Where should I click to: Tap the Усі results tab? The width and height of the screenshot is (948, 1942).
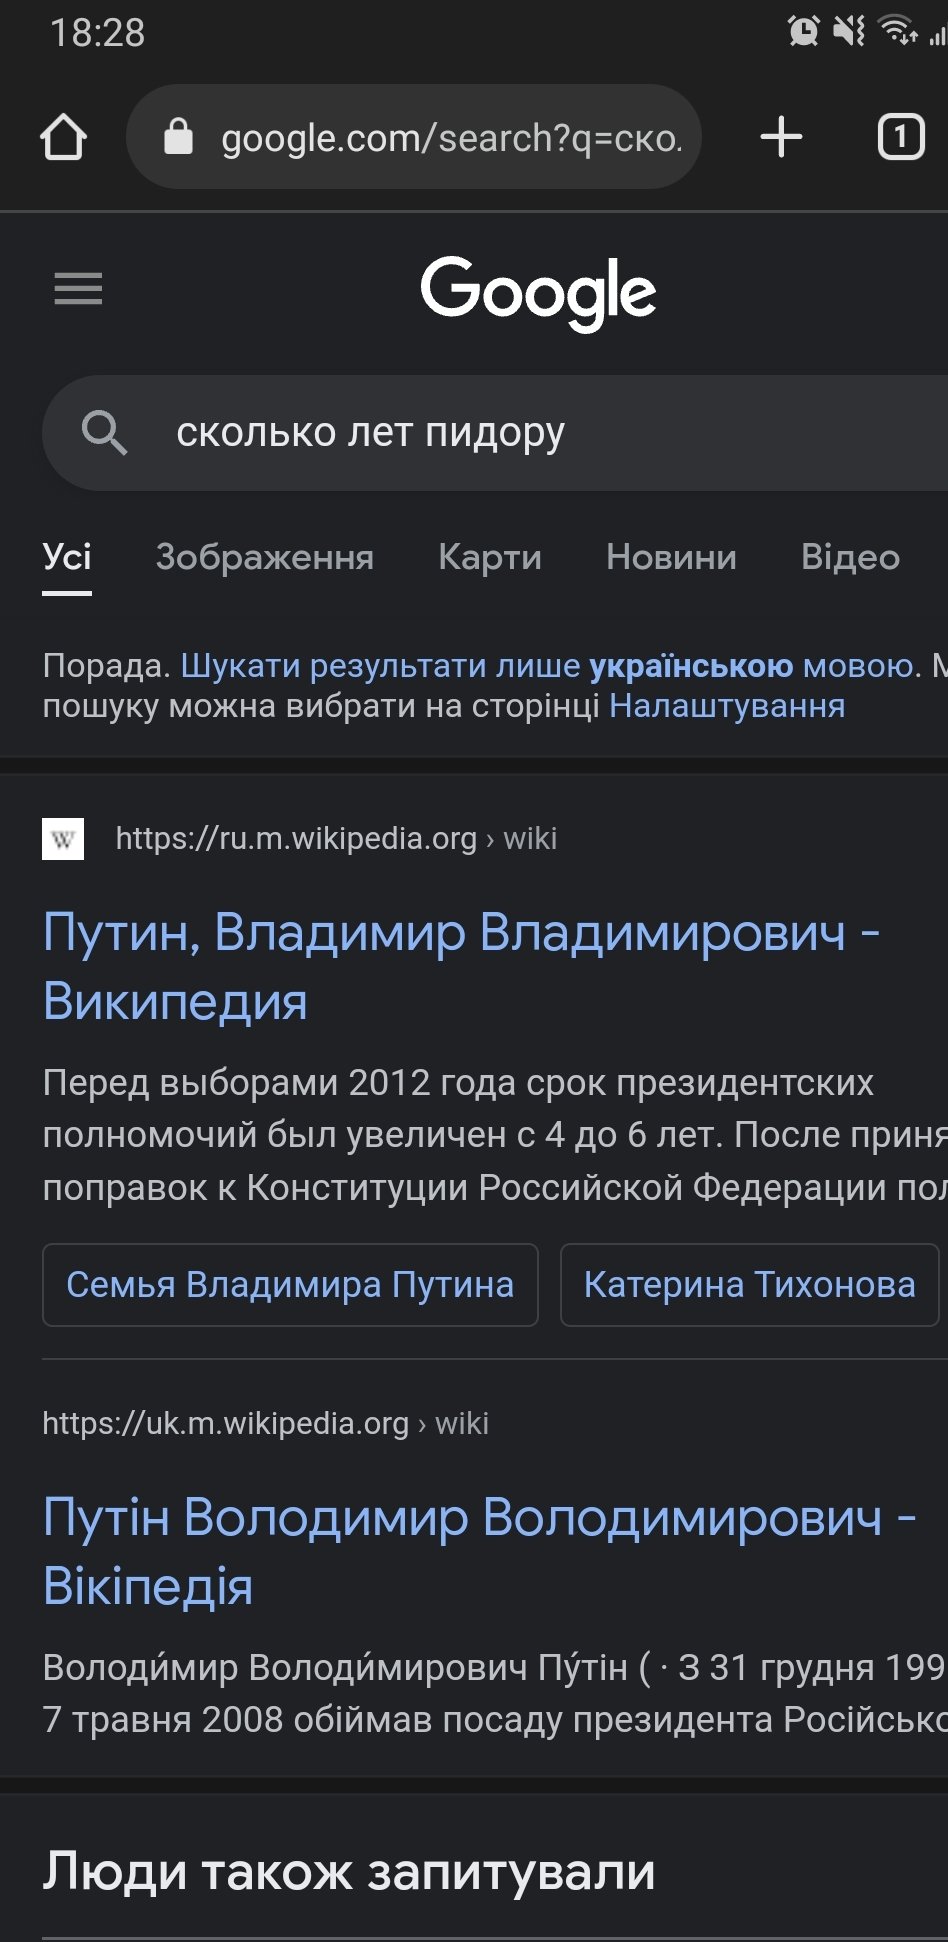pyautogui.click(x=67, y=557)
